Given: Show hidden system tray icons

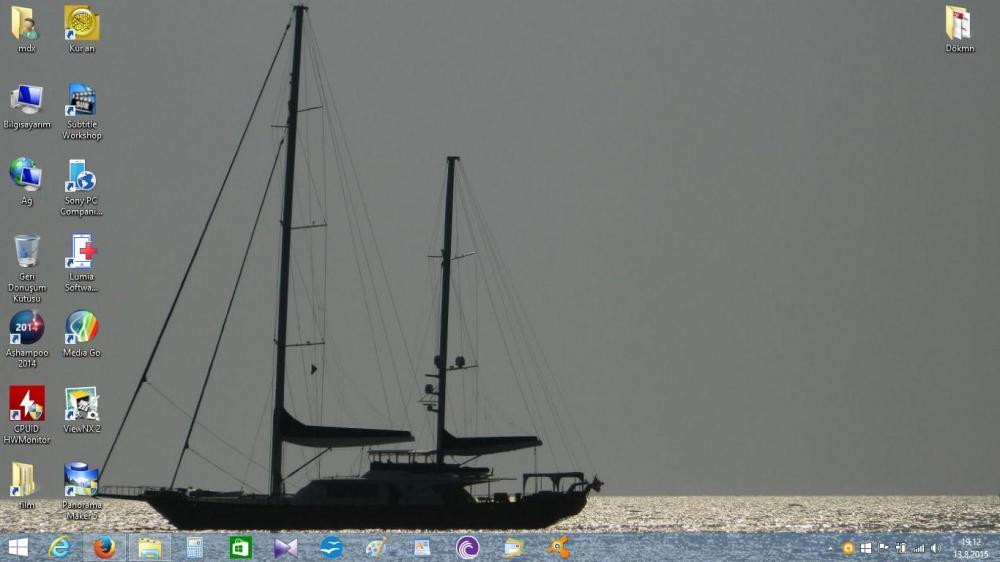Looking at the screenshot, I should click(x=831, y=548).
